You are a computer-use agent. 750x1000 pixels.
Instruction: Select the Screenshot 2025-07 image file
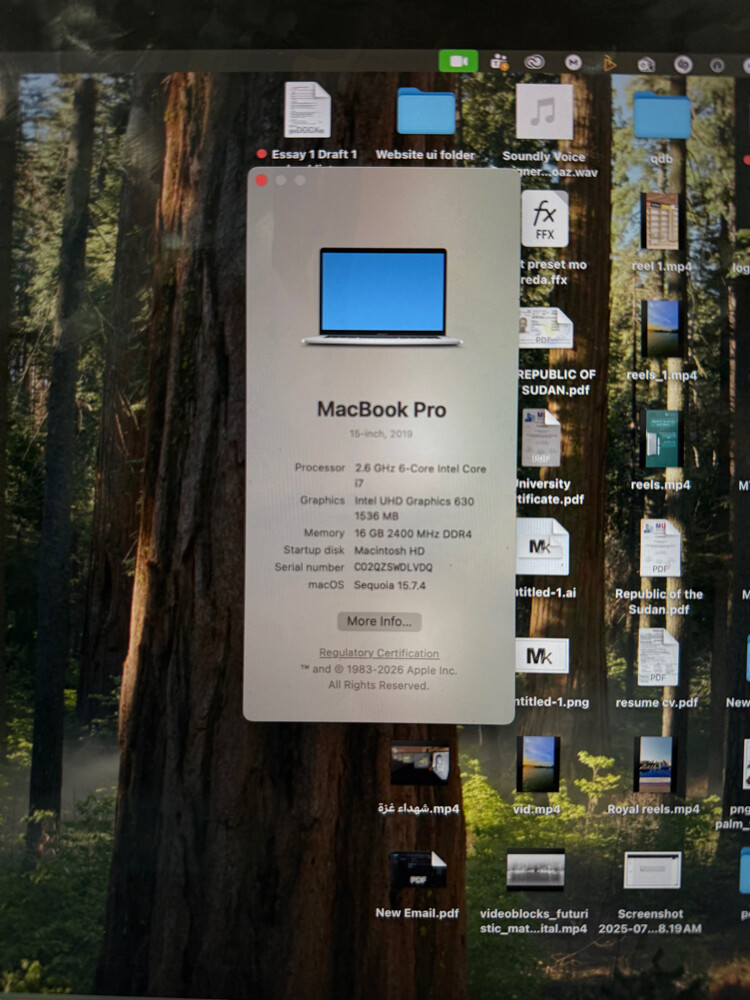point(652,870)
